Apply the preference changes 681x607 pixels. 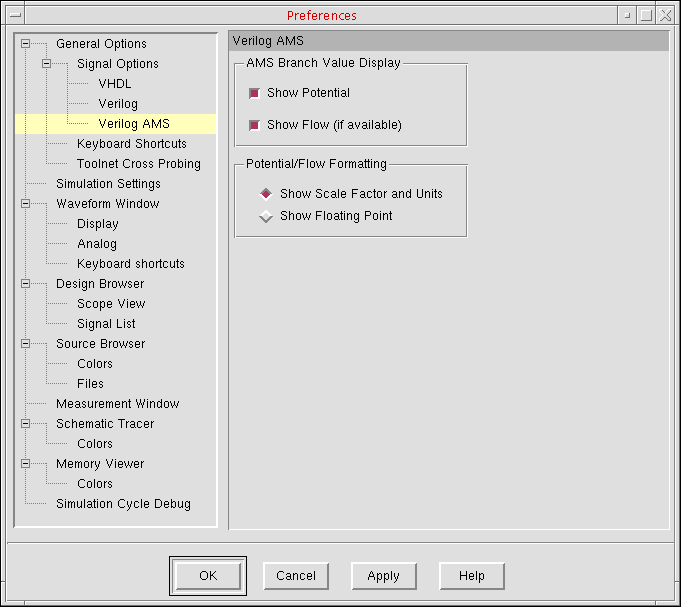(383, 576)
